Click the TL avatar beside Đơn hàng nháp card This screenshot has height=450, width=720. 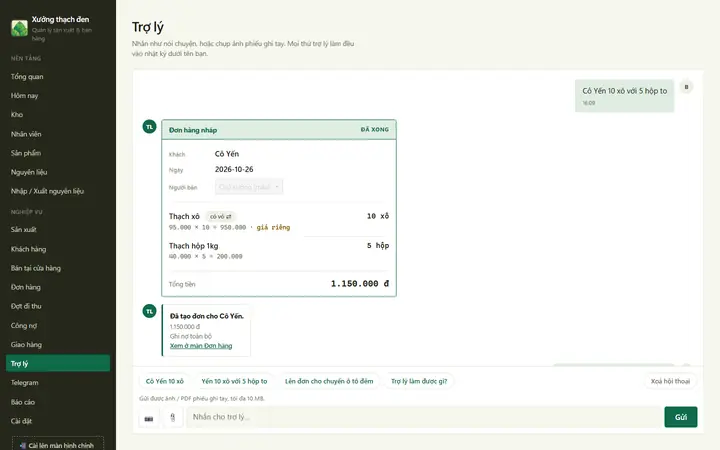(x=149, y=127)
